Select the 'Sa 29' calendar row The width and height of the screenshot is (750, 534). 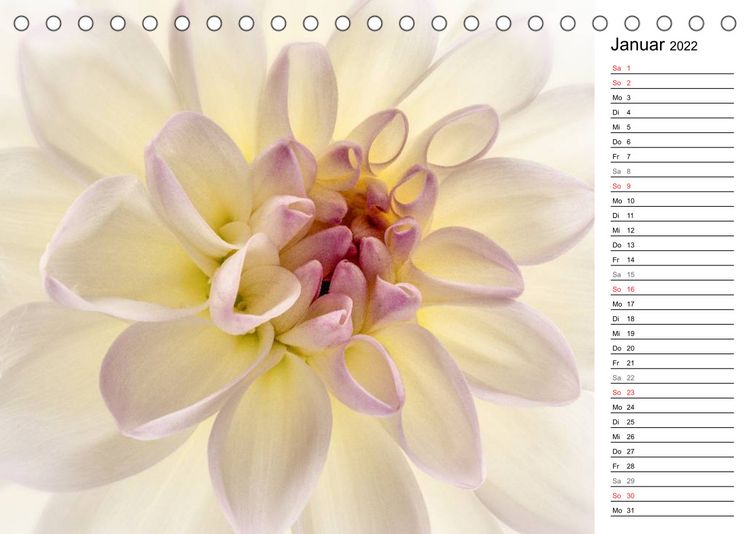click(x=672, y=481)
